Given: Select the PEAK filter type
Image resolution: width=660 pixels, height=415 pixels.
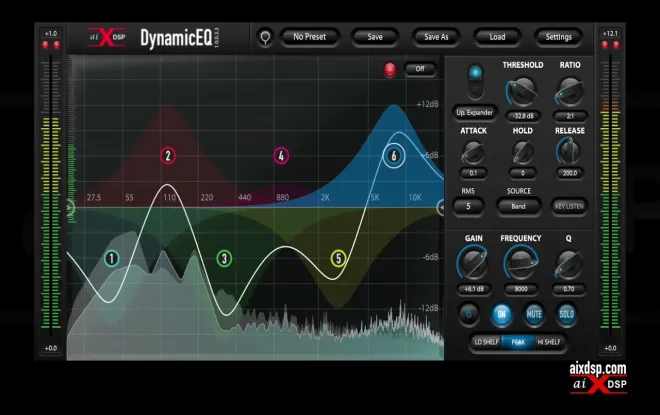Looking at the screenshot, I should coord(518,342).
